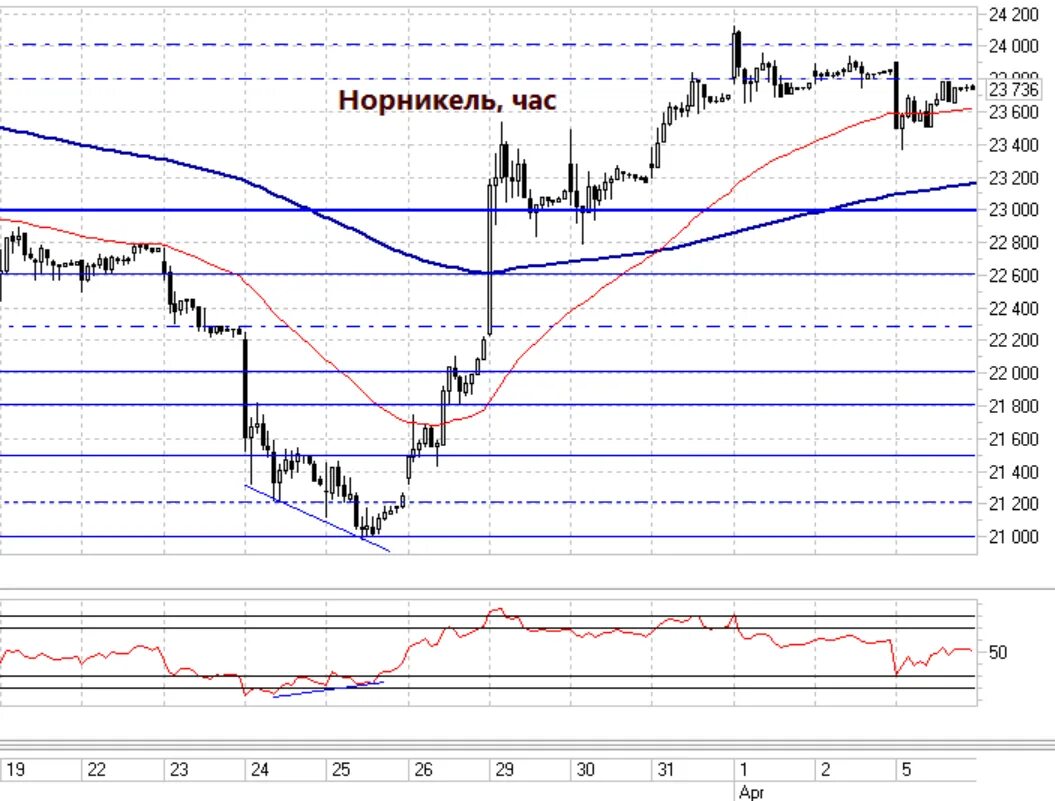1055x801 pixels.
Task: Select date 31 on the time axis
Action: coord(665,769)
